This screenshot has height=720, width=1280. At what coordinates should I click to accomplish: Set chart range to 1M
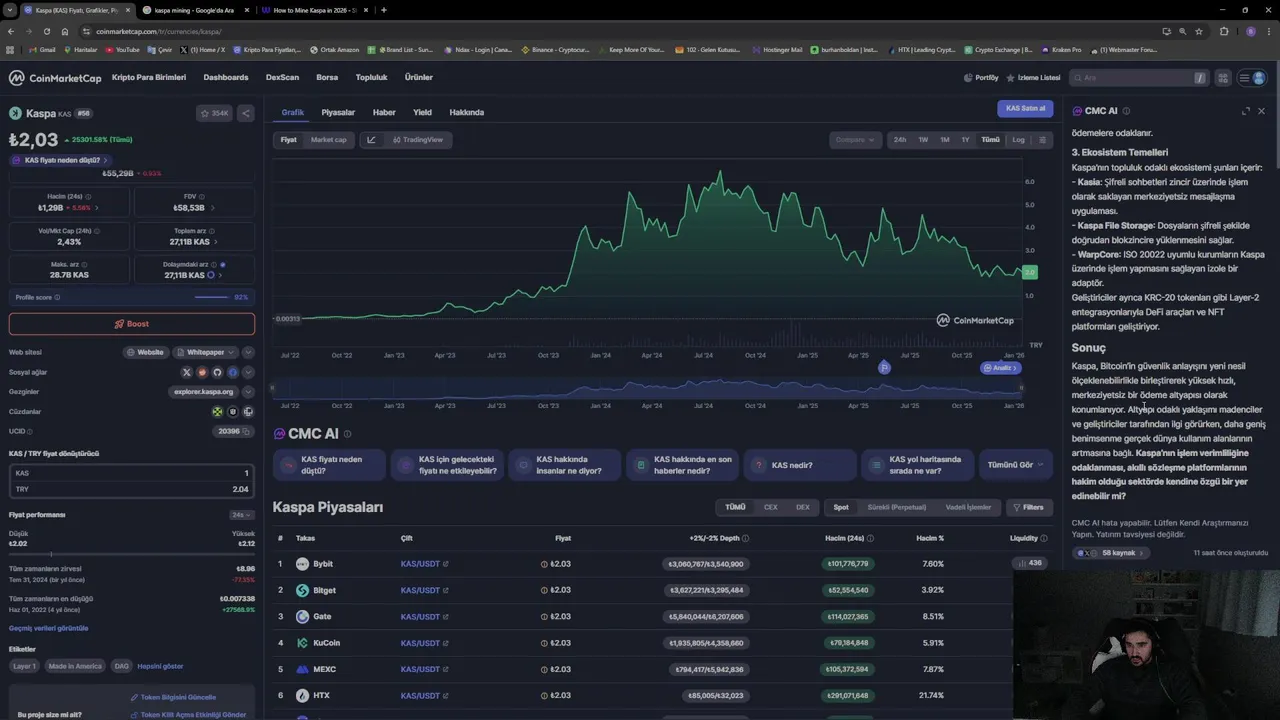pyautogui.click(x=944, y=140)
